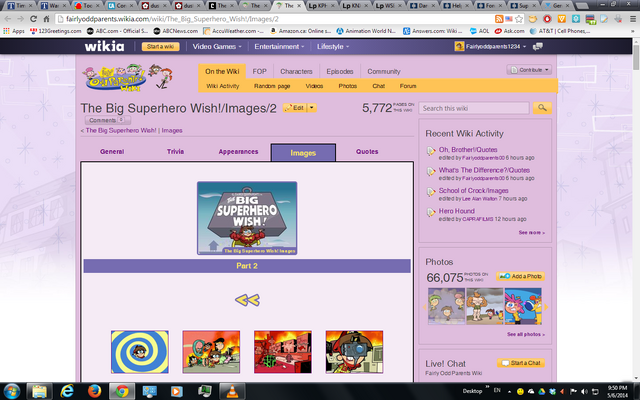Expand the Video Games dropdown
Screen dimensions: 640x400
(217, 47)
